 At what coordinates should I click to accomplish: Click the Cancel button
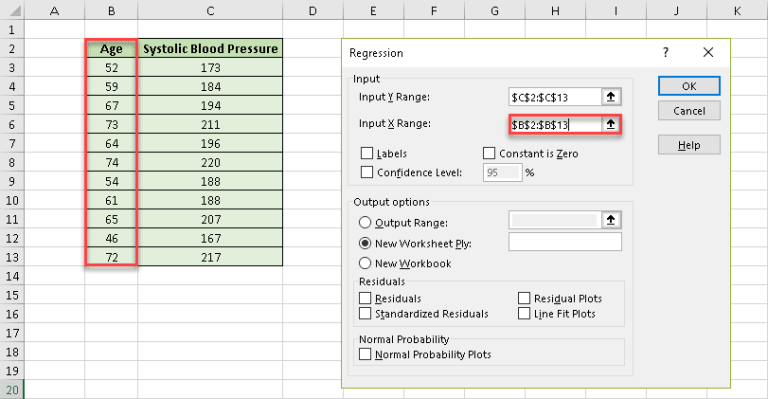(689, 111)
